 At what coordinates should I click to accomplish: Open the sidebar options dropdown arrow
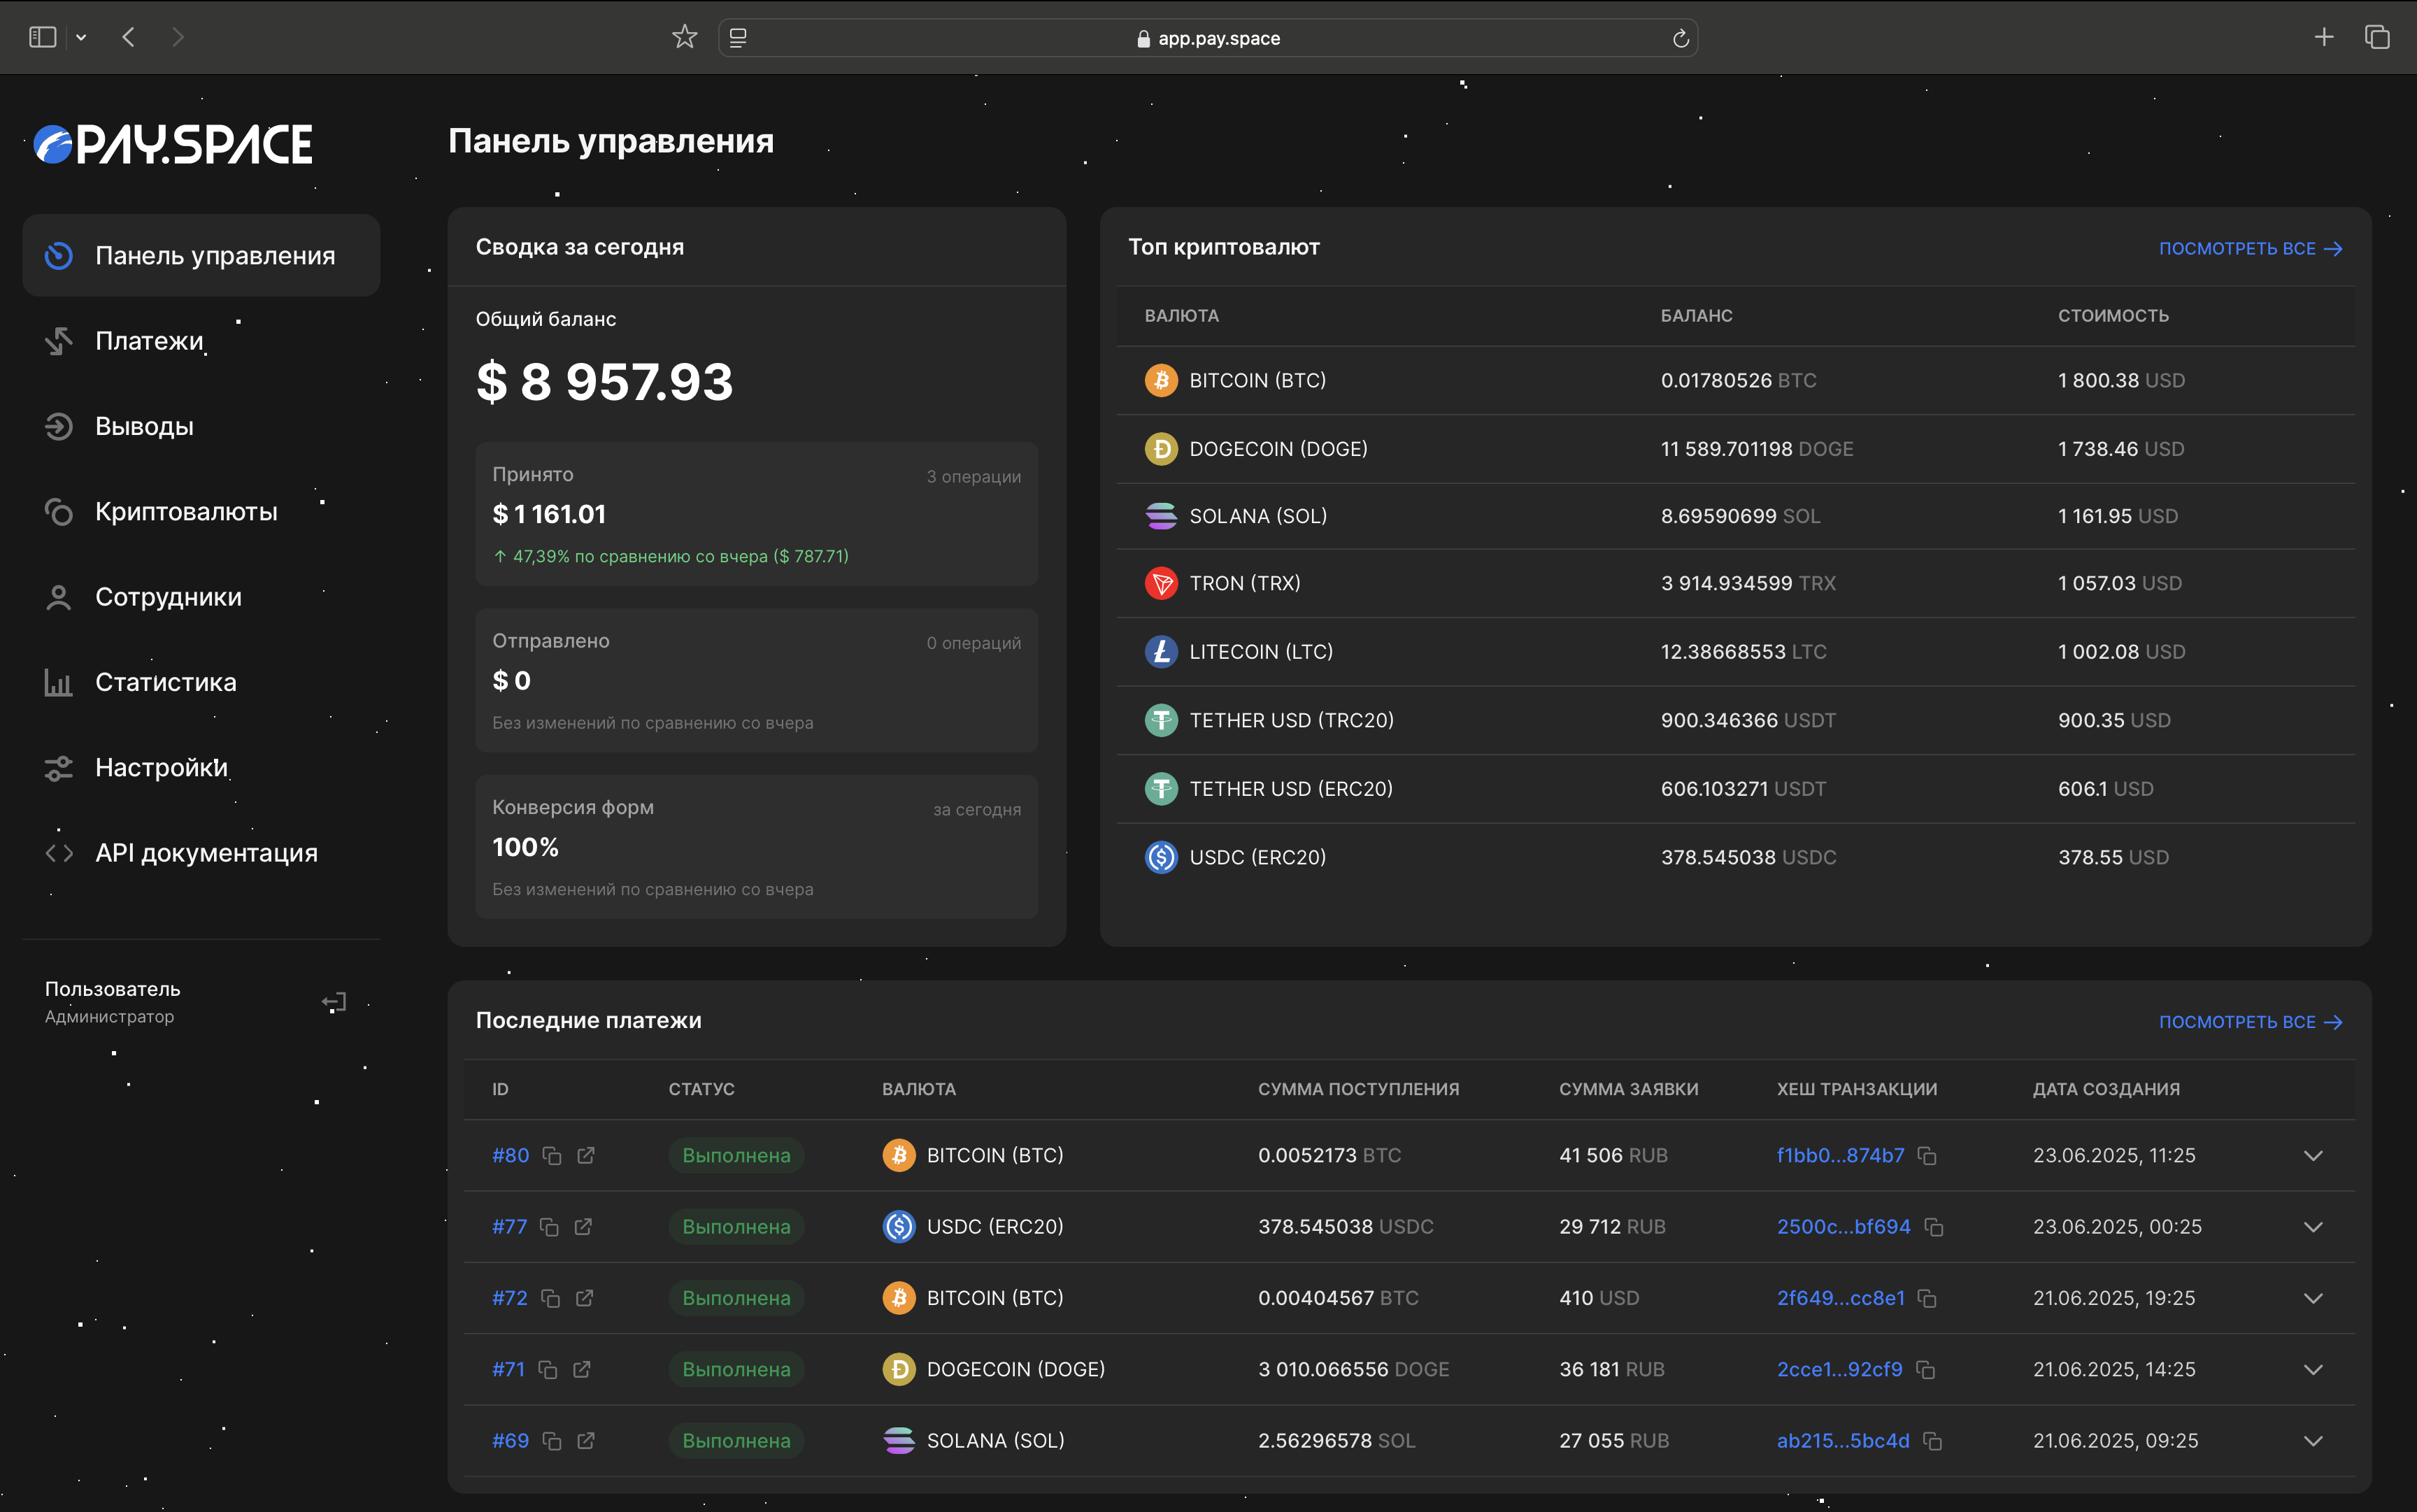coord(81,38)
